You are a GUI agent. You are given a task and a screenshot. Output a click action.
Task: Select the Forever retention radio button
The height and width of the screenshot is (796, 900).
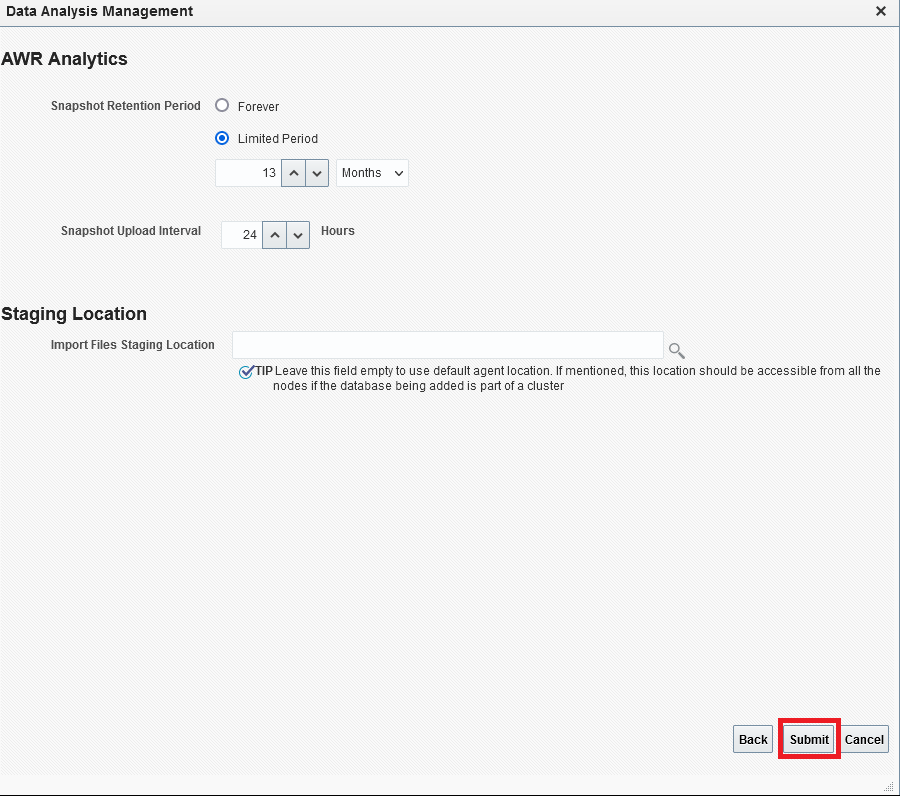(x=222, y=106)
